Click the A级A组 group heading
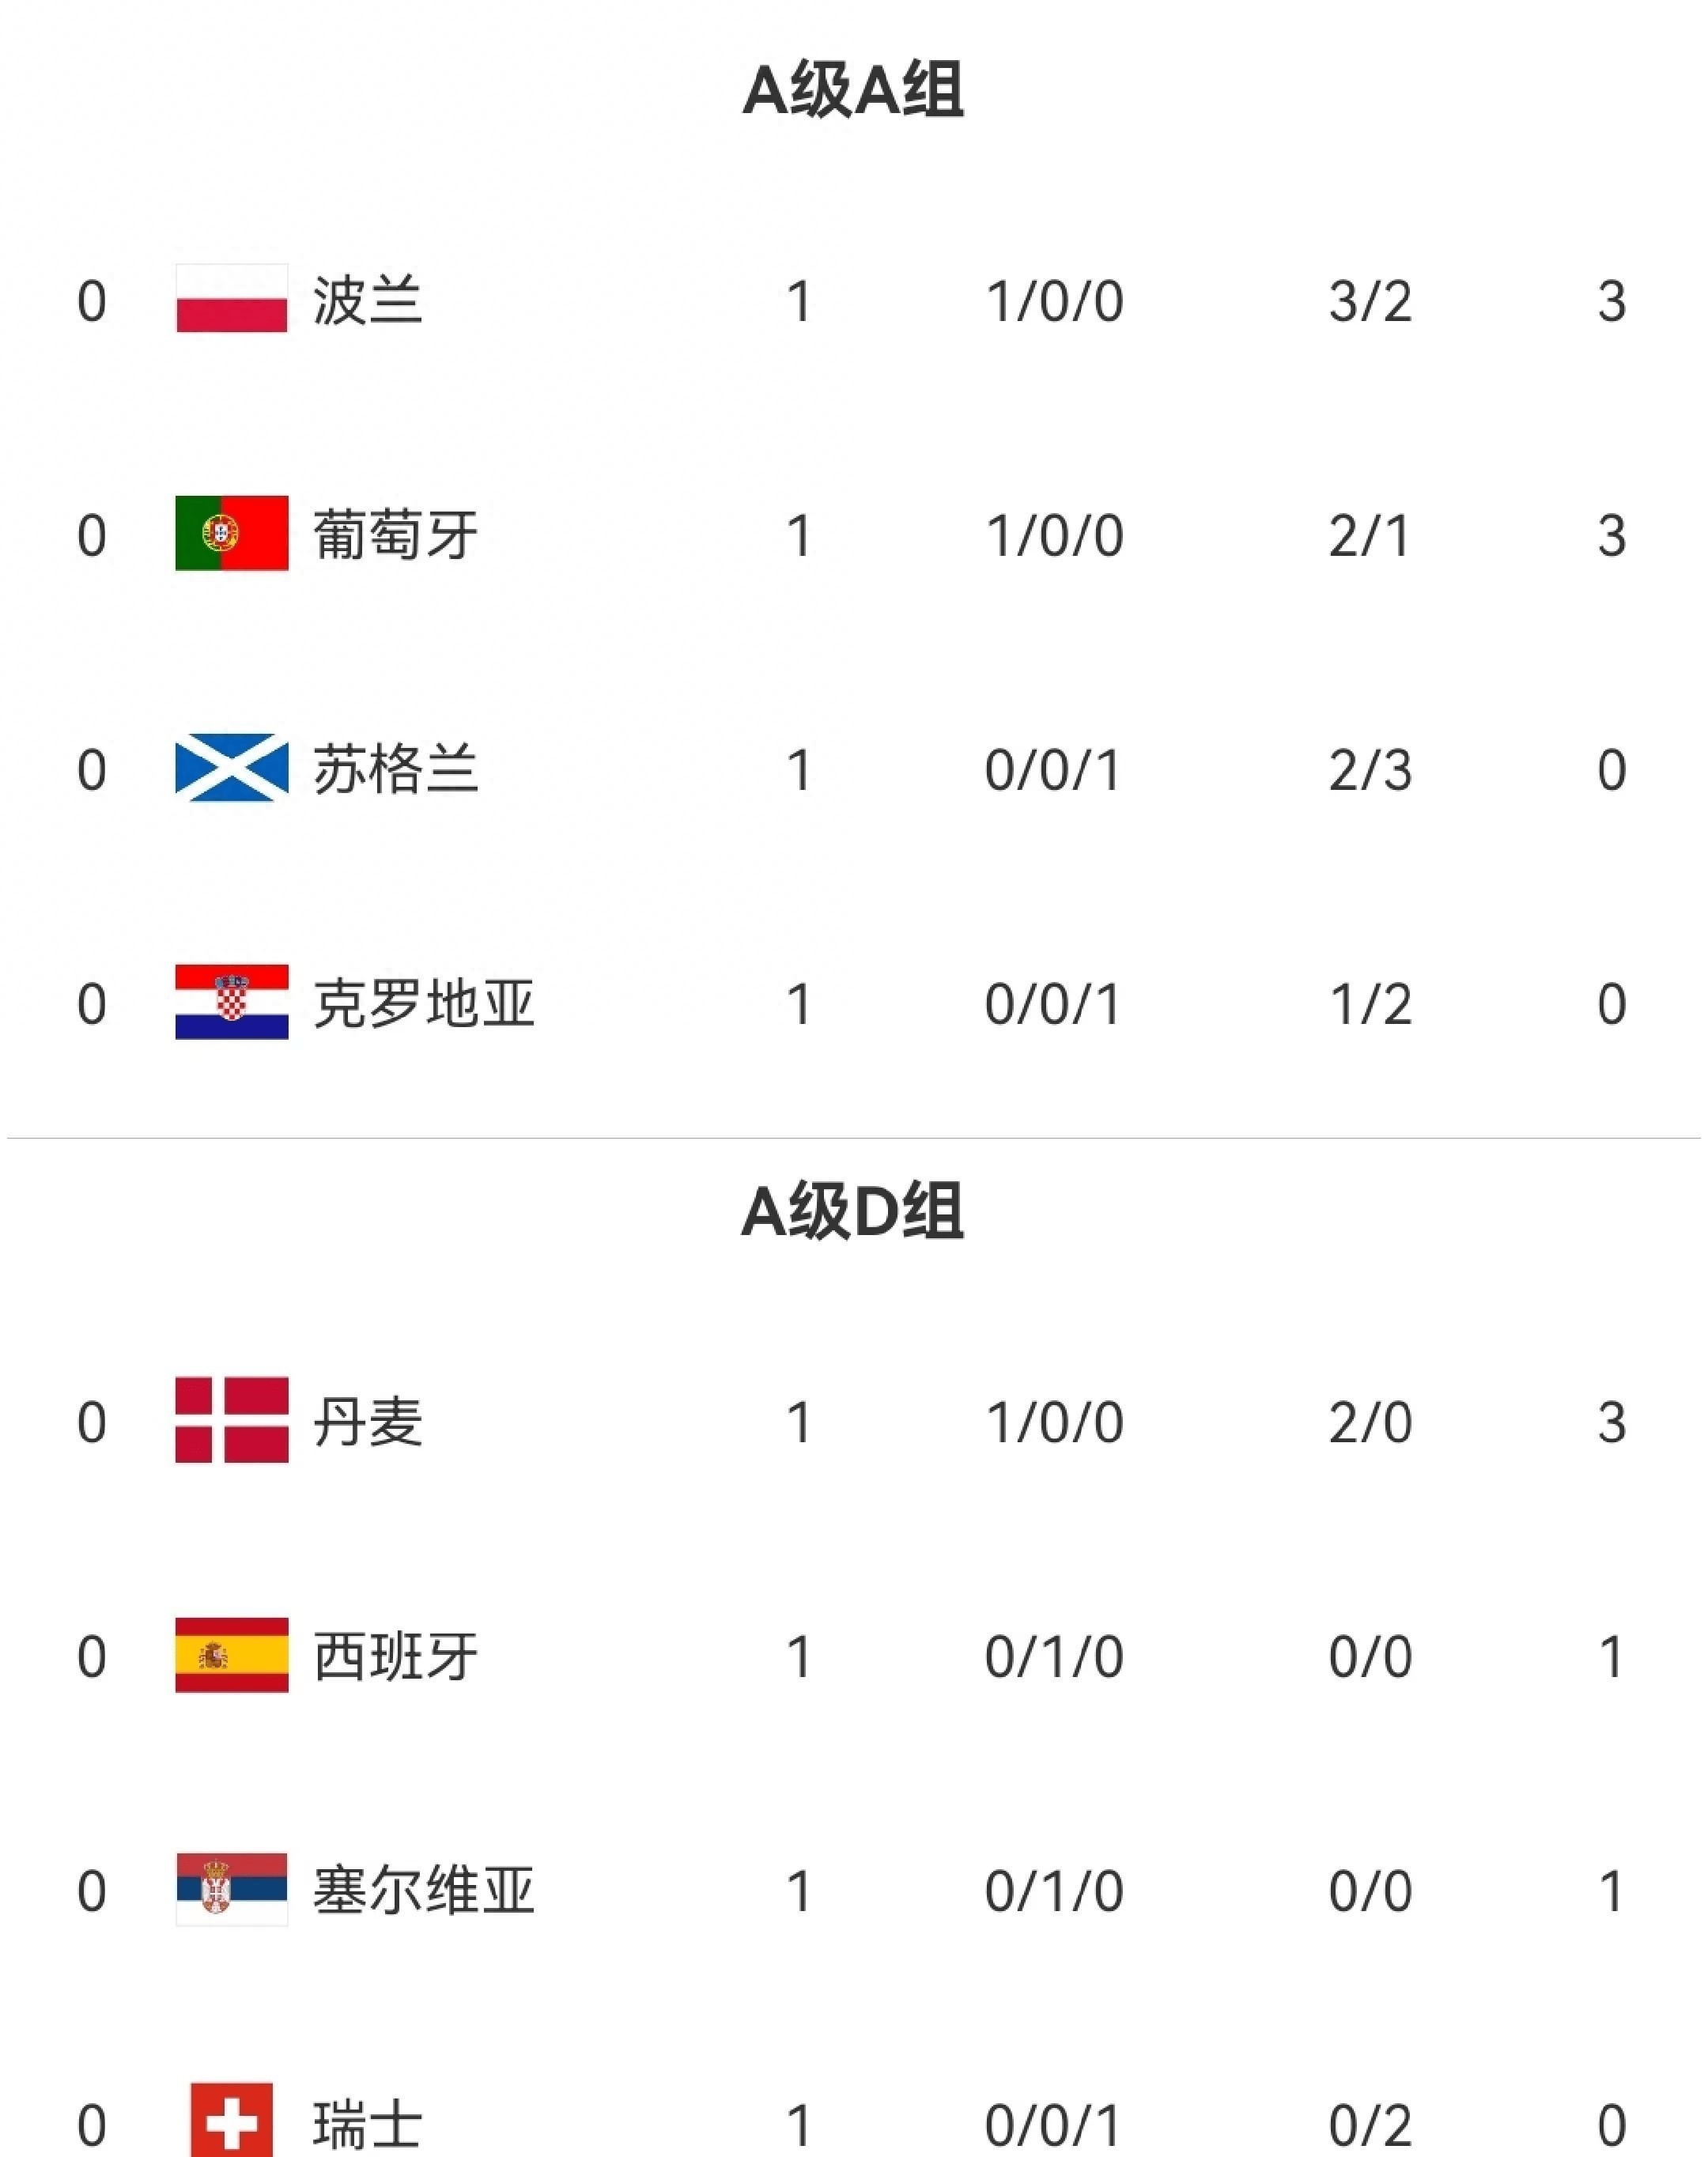This screenshot has height=2157, width=1708. point(852,90)
